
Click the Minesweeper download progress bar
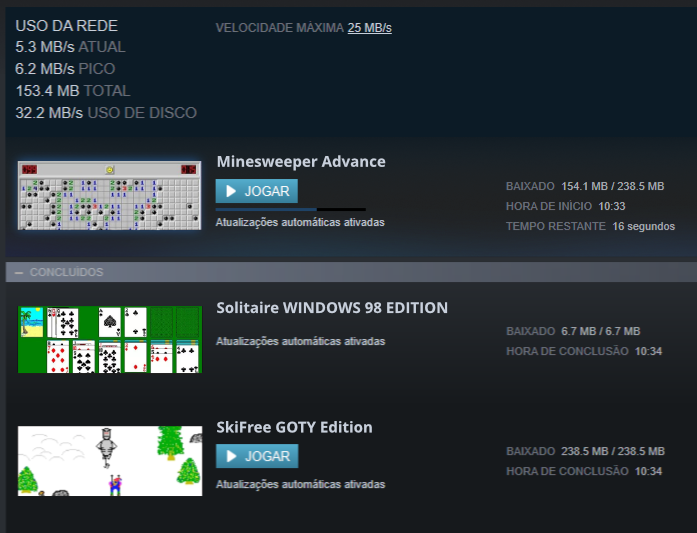pyautogui.click(x=291, y=209)
